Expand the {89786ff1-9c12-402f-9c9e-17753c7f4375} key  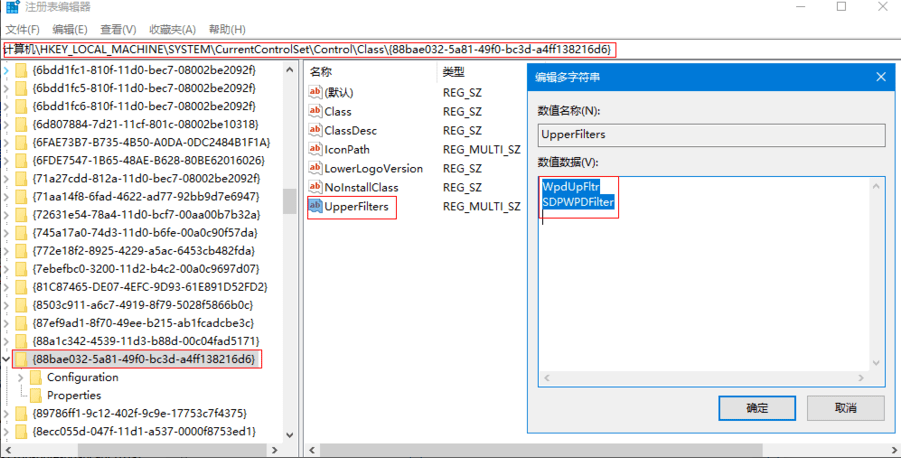tap(6, 413)
